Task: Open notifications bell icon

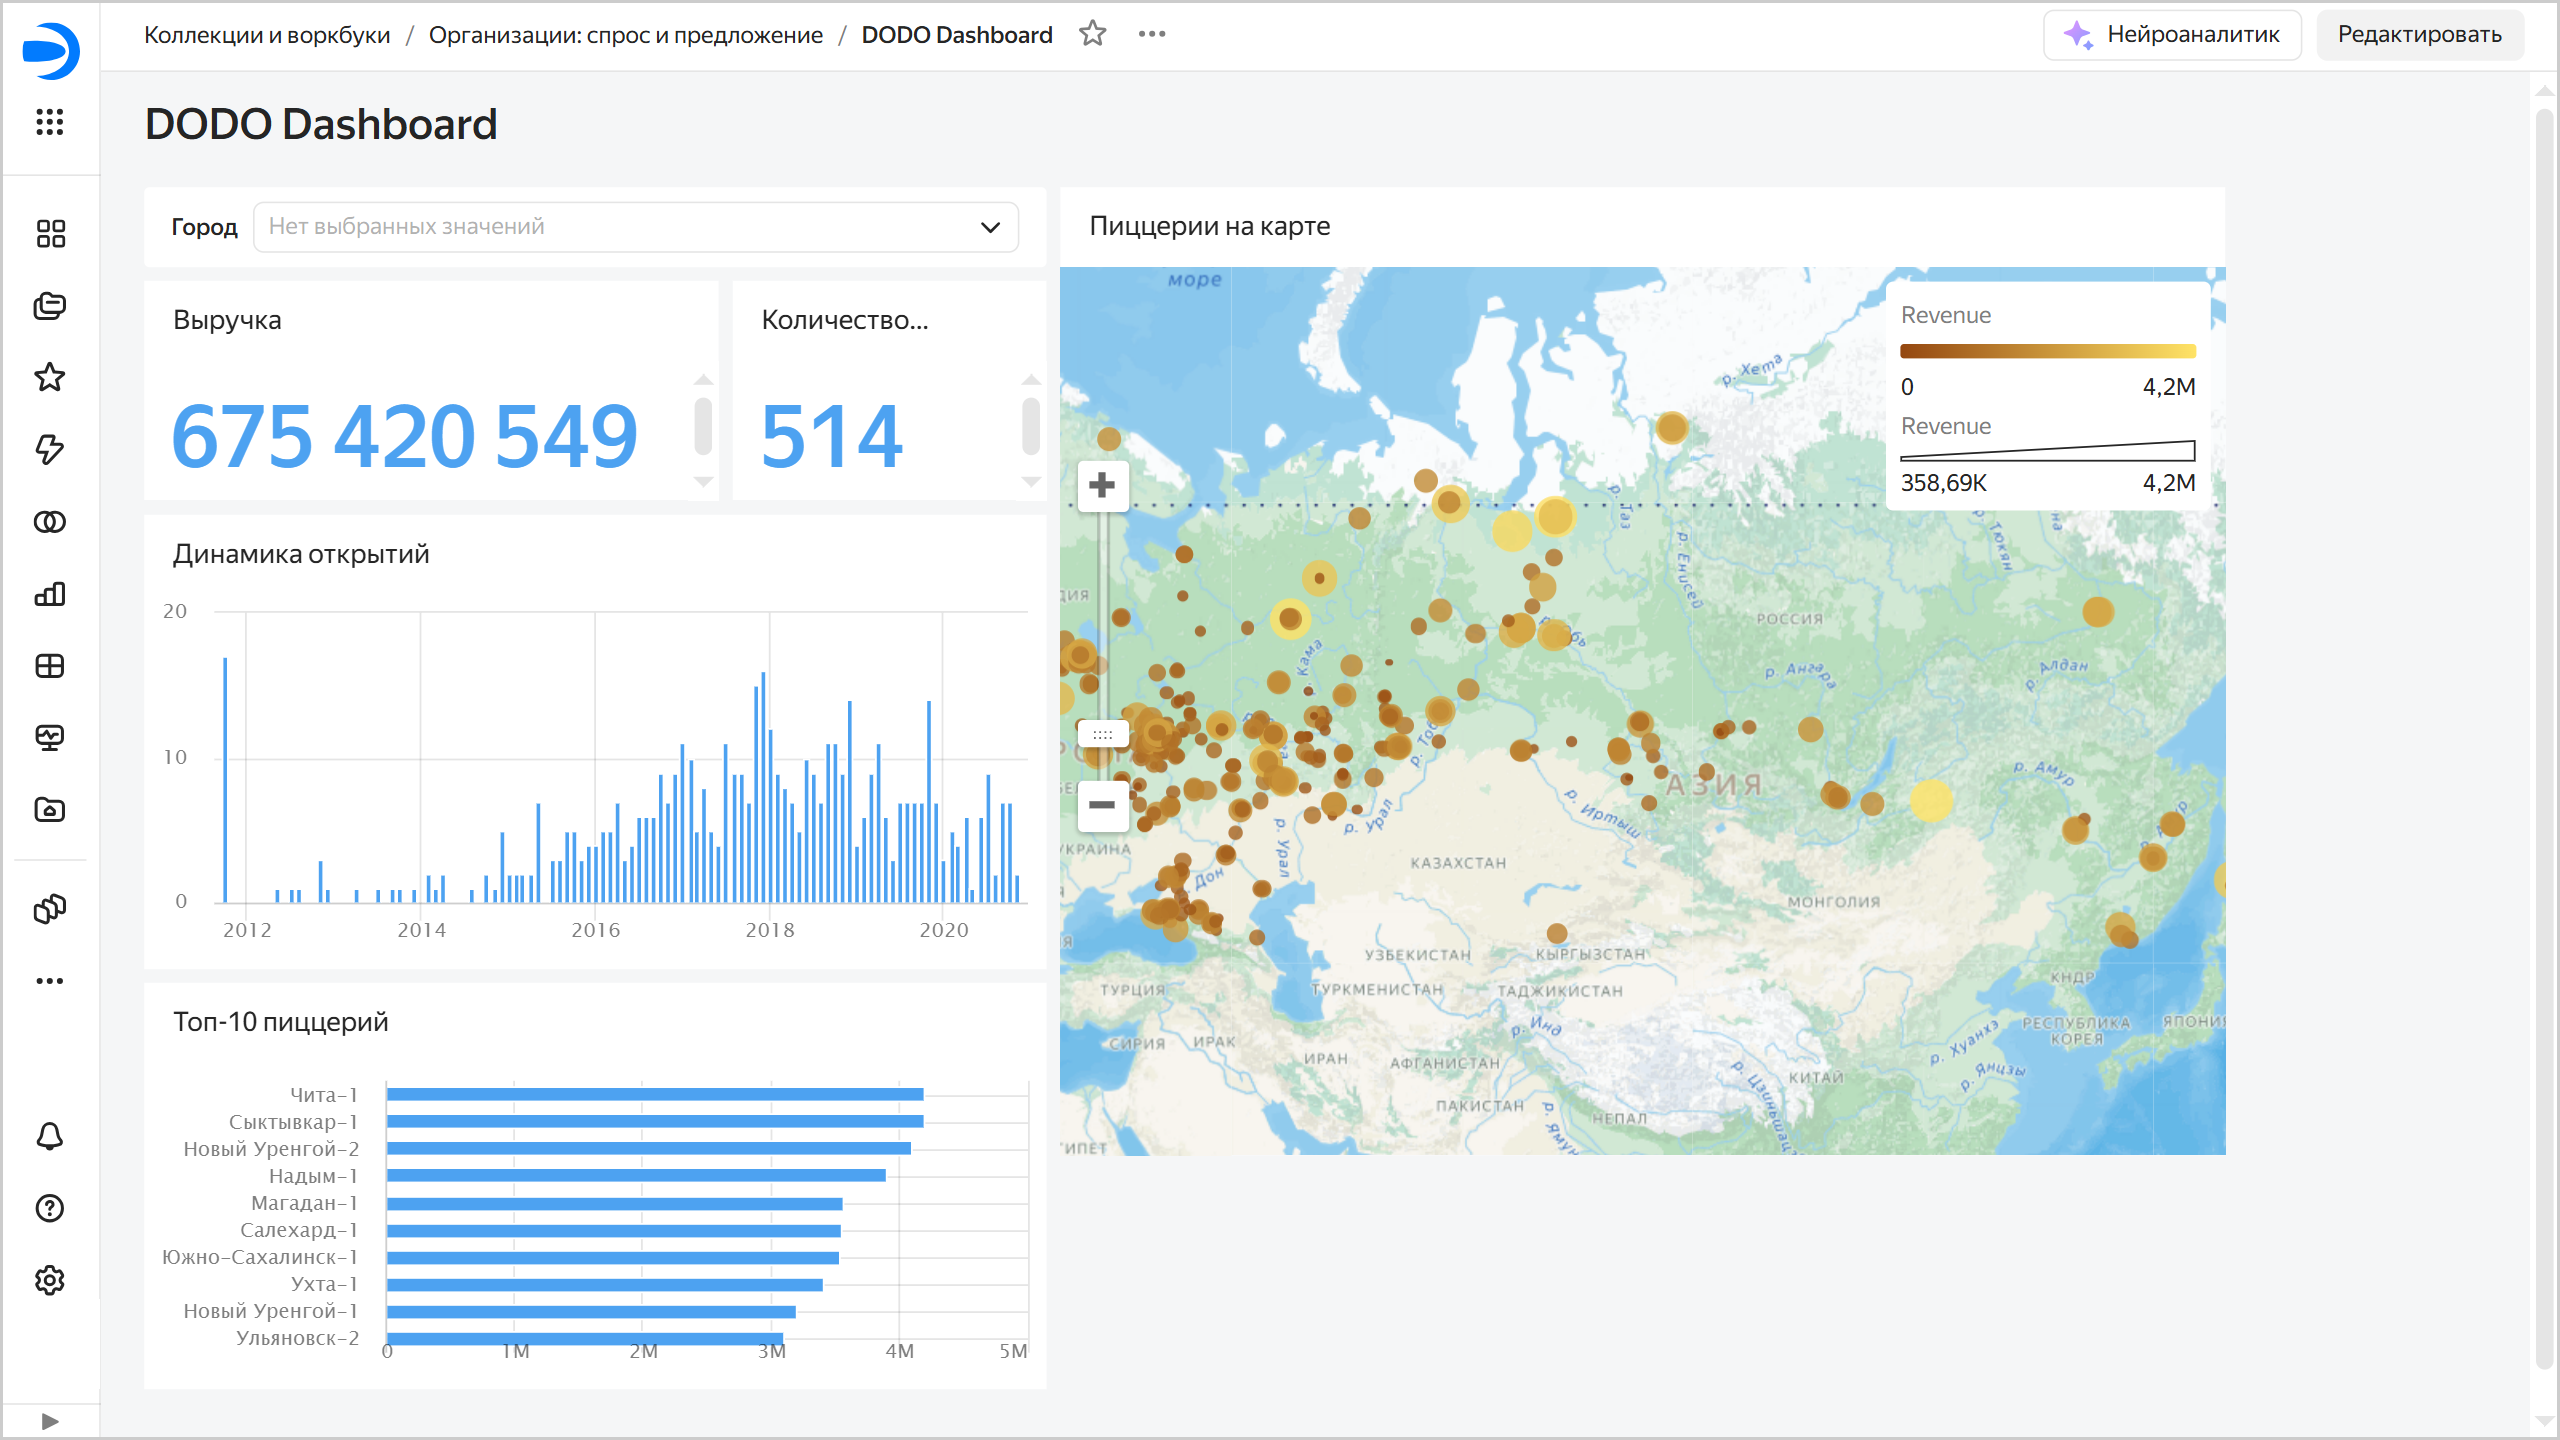Action: point(50,1136)
